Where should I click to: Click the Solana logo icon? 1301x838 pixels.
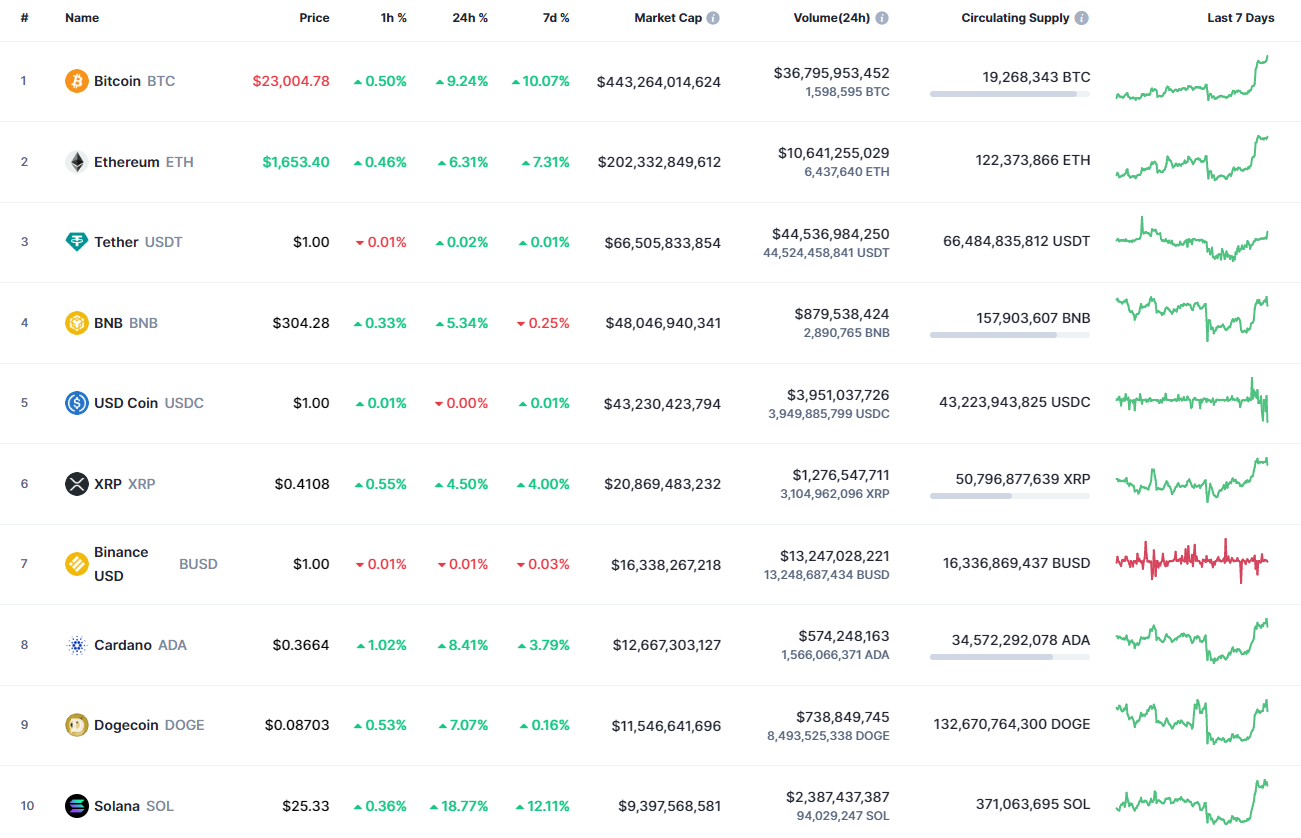pos(75,805)
